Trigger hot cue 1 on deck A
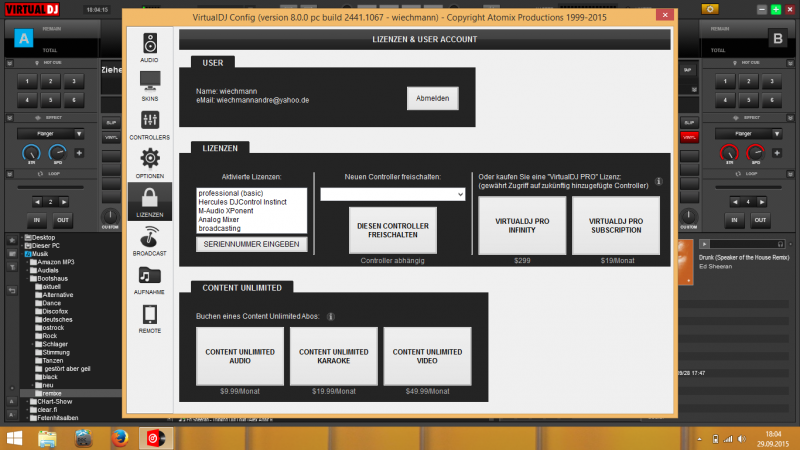800x450 pixels. tap(27, 81)
